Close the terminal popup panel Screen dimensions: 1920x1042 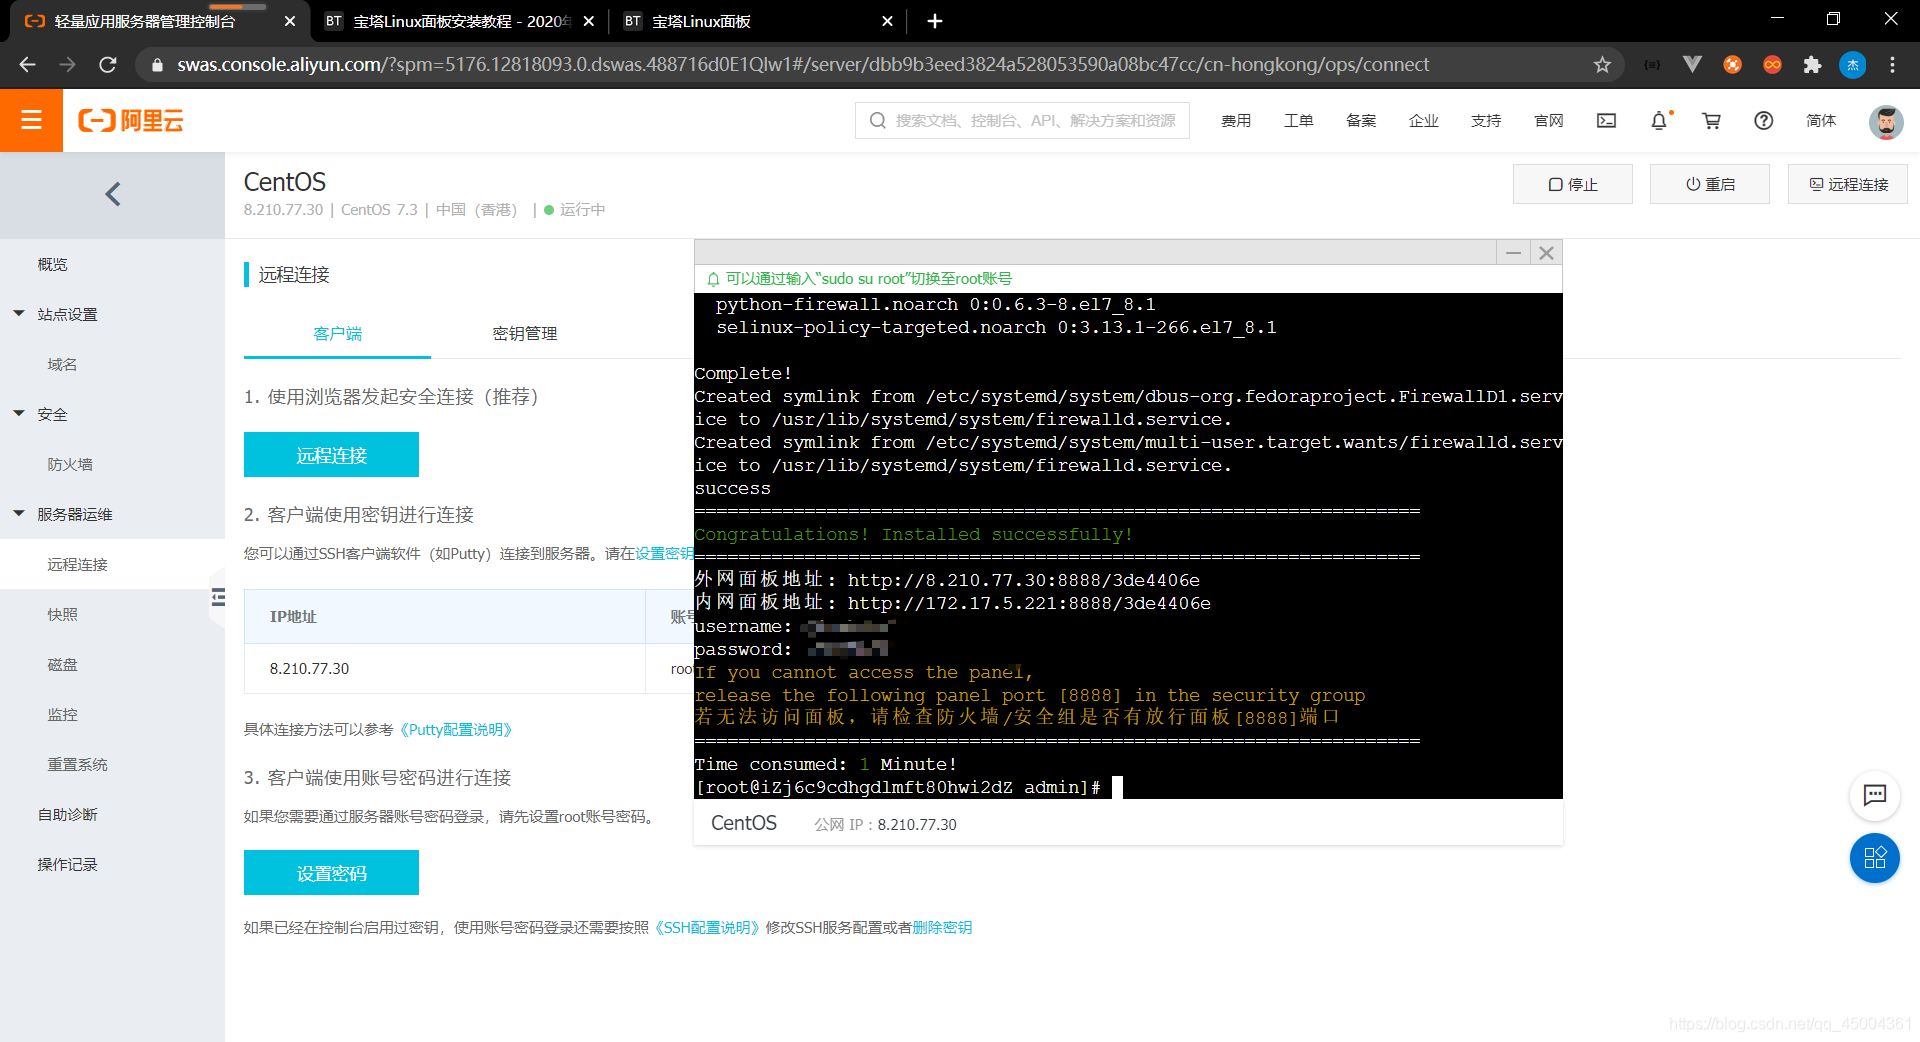[x=1546, y=253]
